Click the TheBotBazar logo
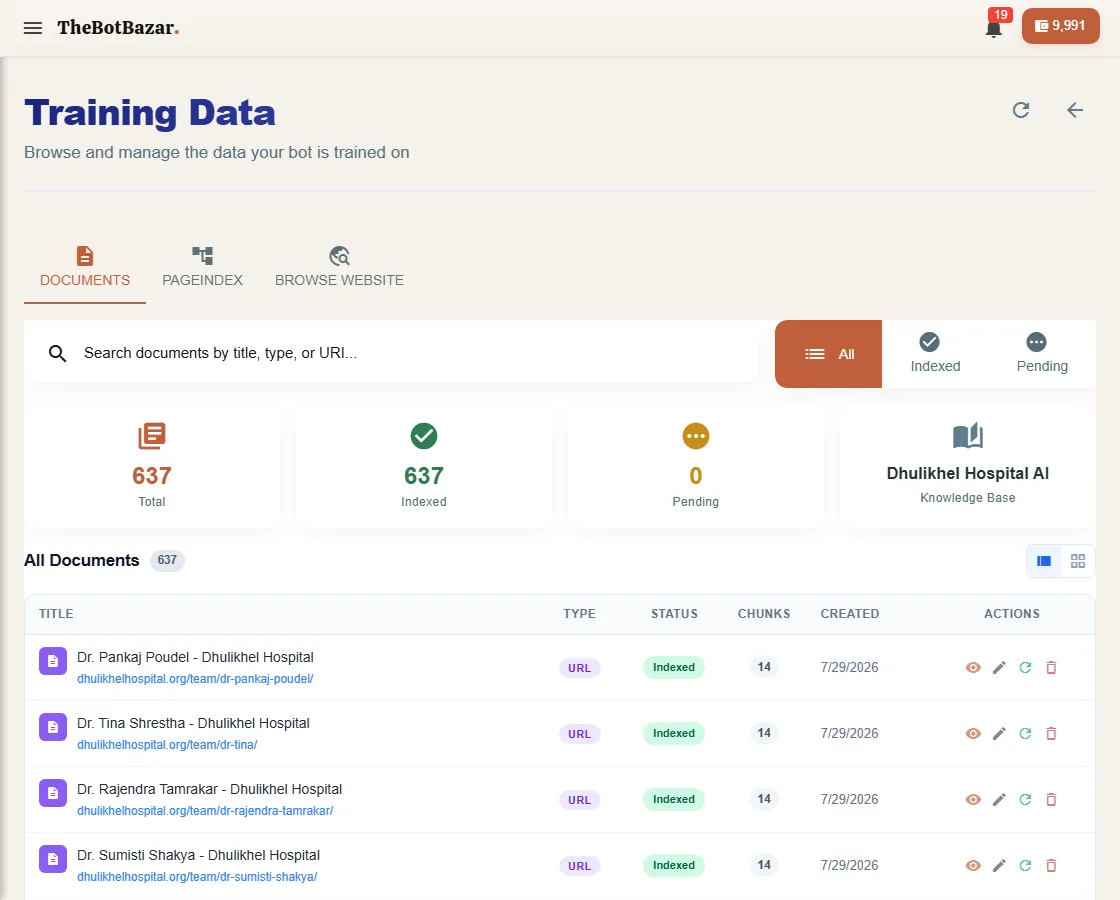This screenshot has height=900, width=1120. pos(118,28)
